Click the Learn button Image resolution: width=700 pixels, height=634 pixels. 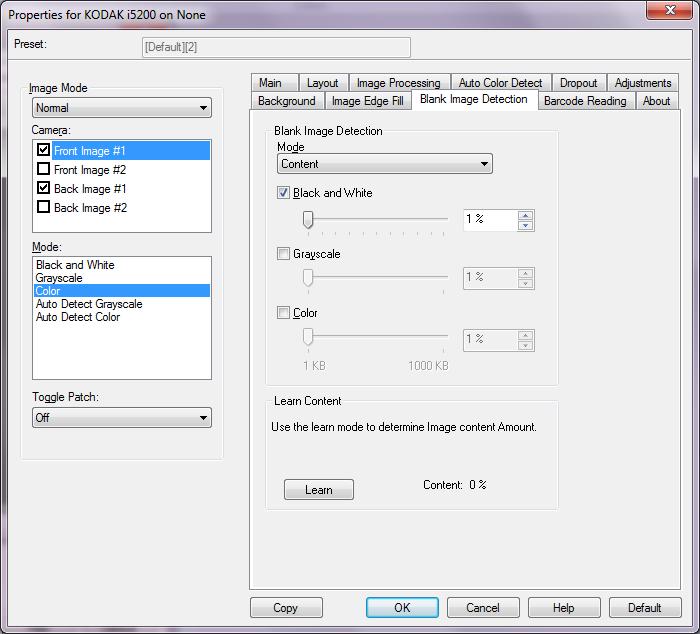tap(319, 490)
